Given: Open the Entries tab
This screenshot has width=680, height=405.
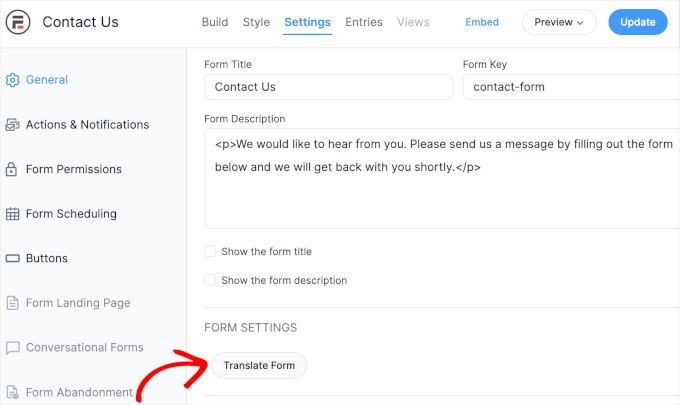Looking at the screenshot, I should (x=364, y=22).
